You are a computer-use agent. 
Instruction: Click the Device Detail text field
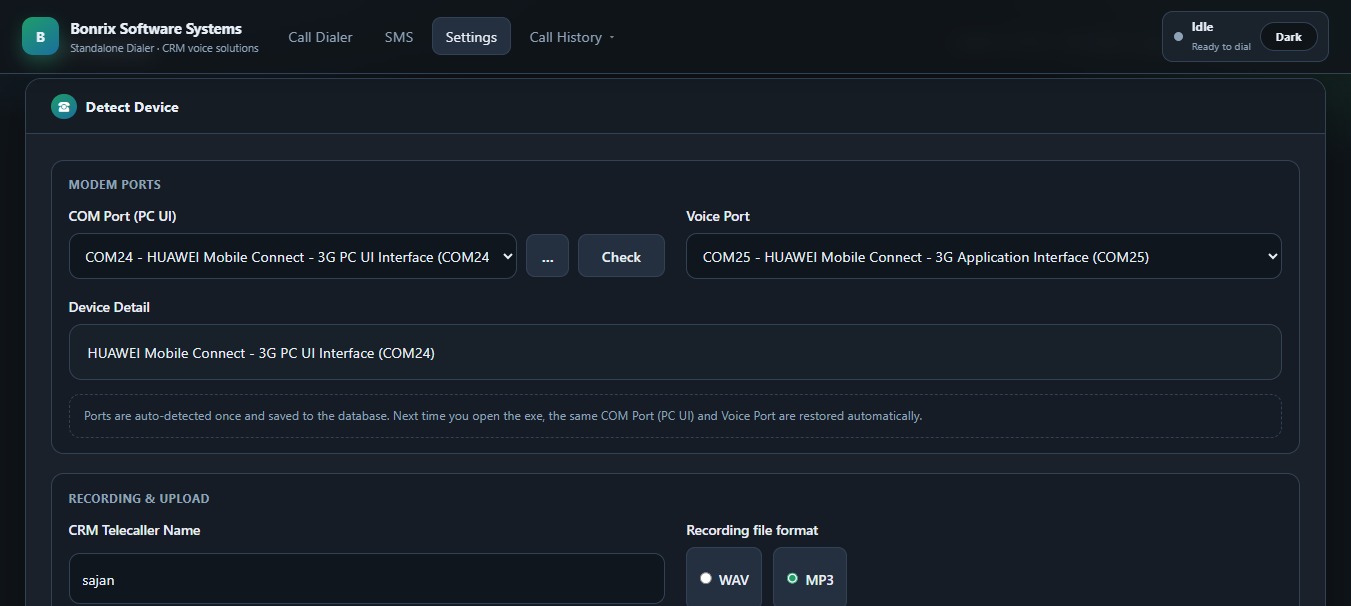pyautogui.click(x=675, y=352)
